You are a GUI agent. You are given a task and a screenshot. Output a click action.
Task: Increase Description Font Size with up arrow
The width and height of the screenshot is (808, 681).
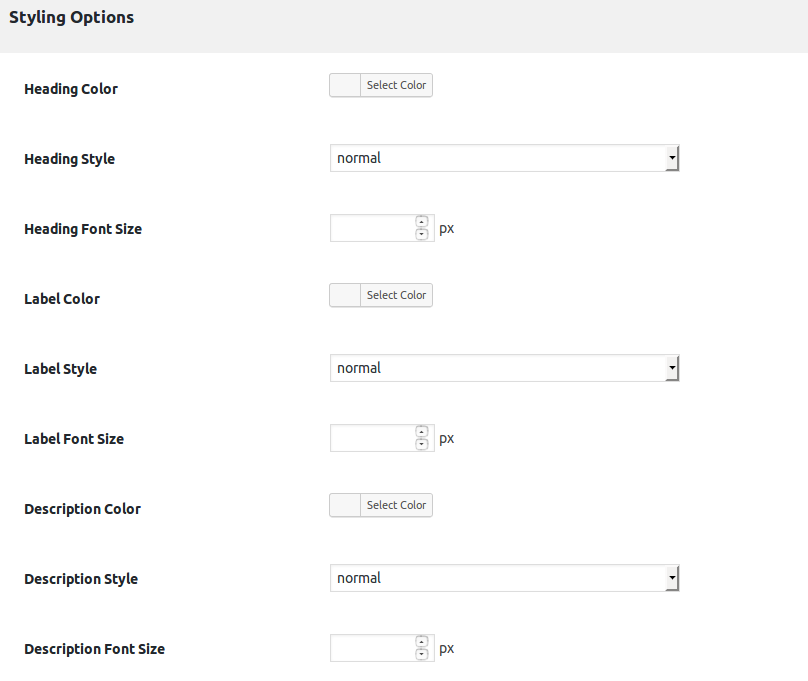pyautogui.click(x=422, y=642)
